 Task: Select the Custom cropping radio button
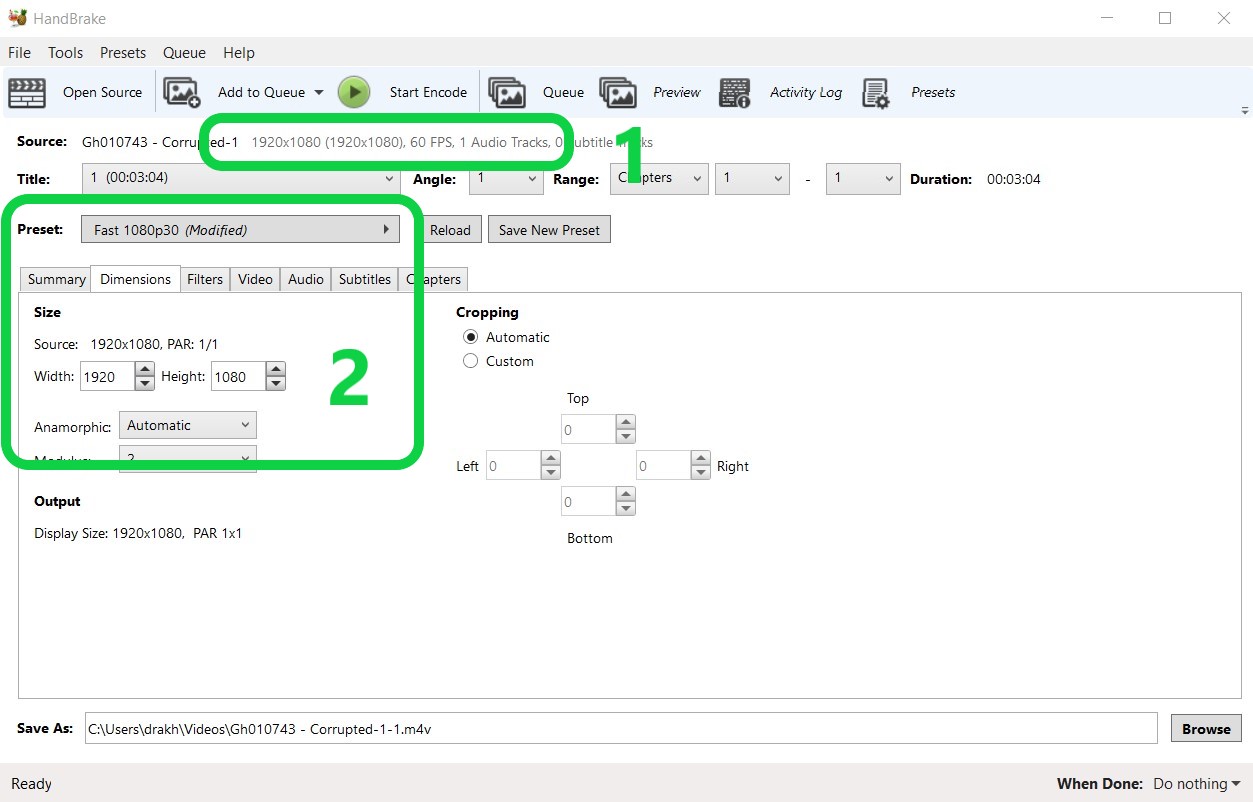pos(471,361)
